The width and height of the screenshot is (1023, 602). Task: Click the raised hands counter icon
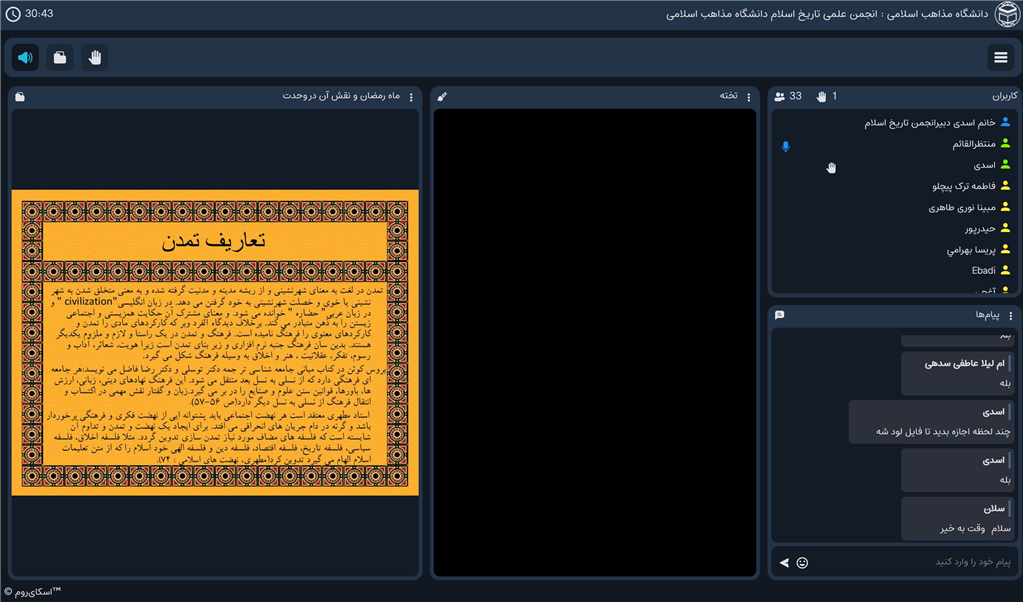[x=821, y=97]
